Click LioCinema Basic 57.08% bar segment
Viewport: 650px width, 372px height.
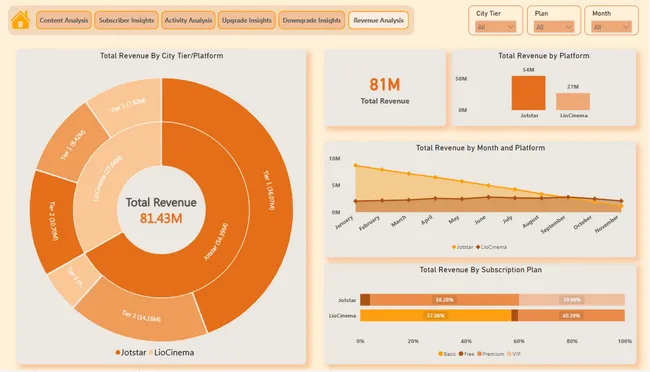click(x=435, y=316)
